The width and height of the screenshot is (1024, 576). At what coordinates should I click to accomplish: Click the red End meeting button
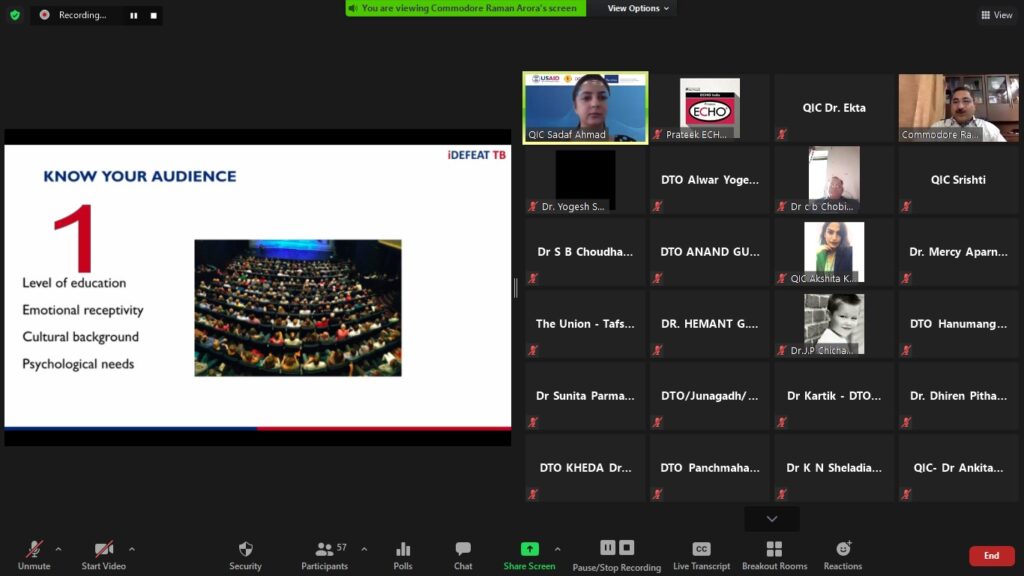tap(991, 556)
